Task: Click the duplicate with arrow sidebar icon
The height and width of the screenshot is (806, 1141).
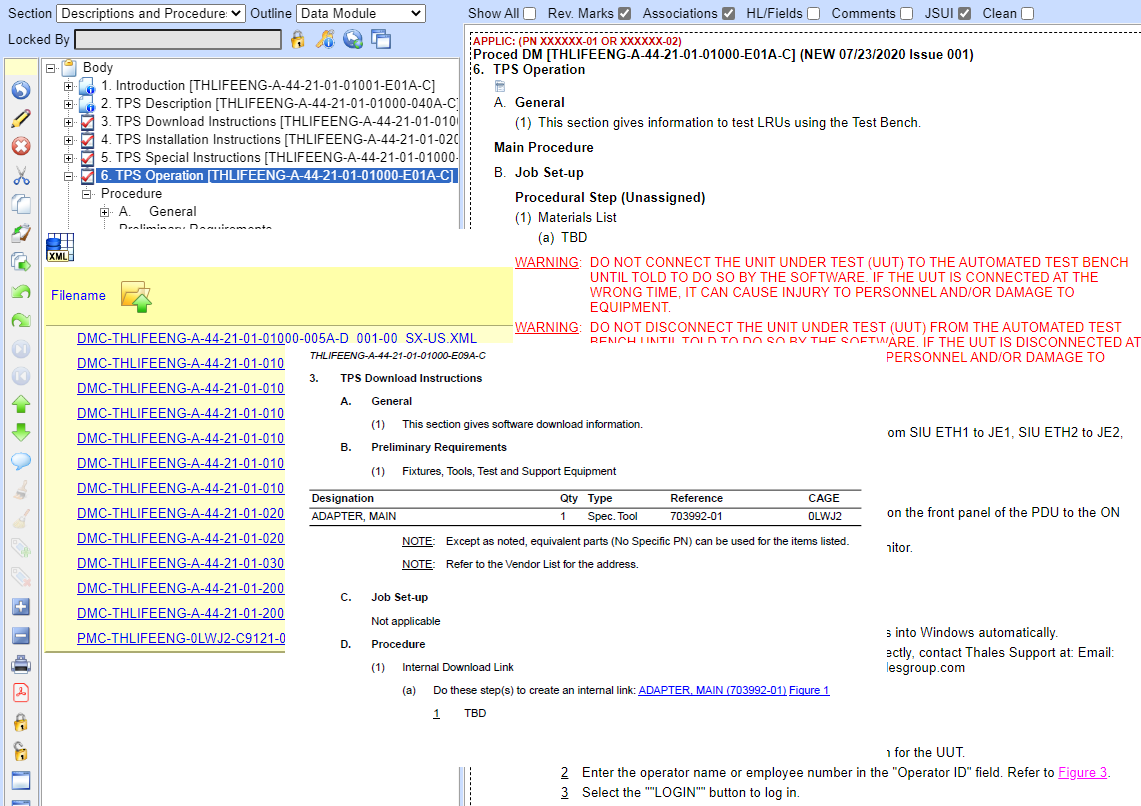Action: pos(21,262)
